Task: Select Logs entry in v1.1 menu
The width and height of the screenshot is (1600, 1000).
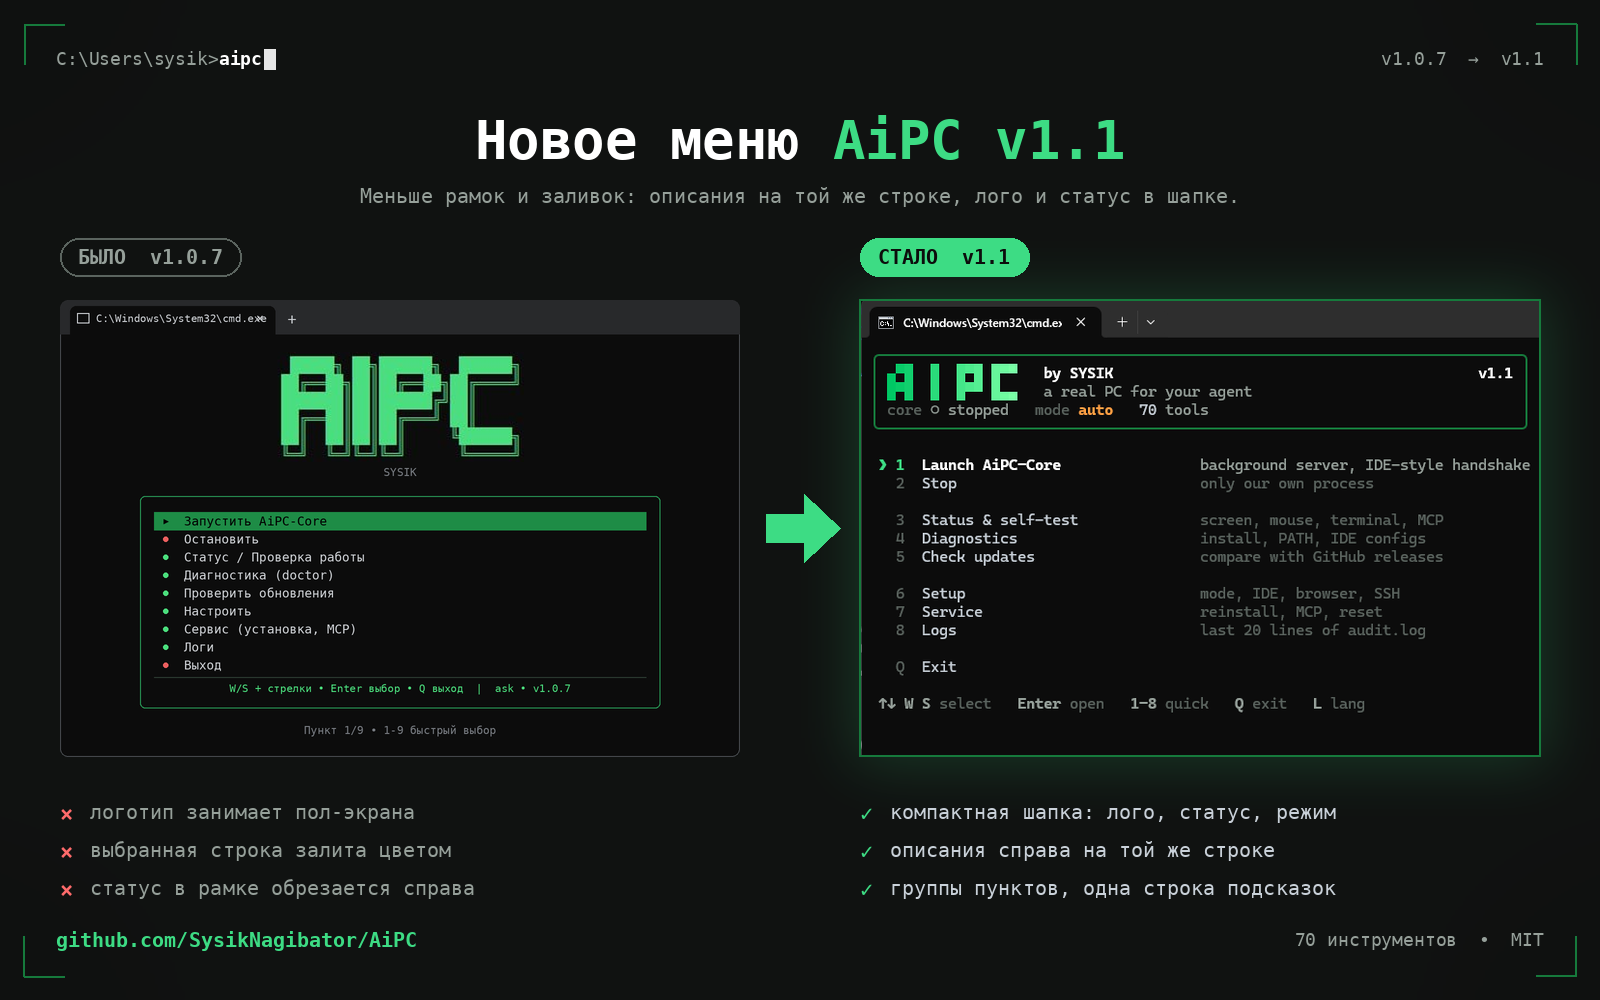Action: coord(938,630)
